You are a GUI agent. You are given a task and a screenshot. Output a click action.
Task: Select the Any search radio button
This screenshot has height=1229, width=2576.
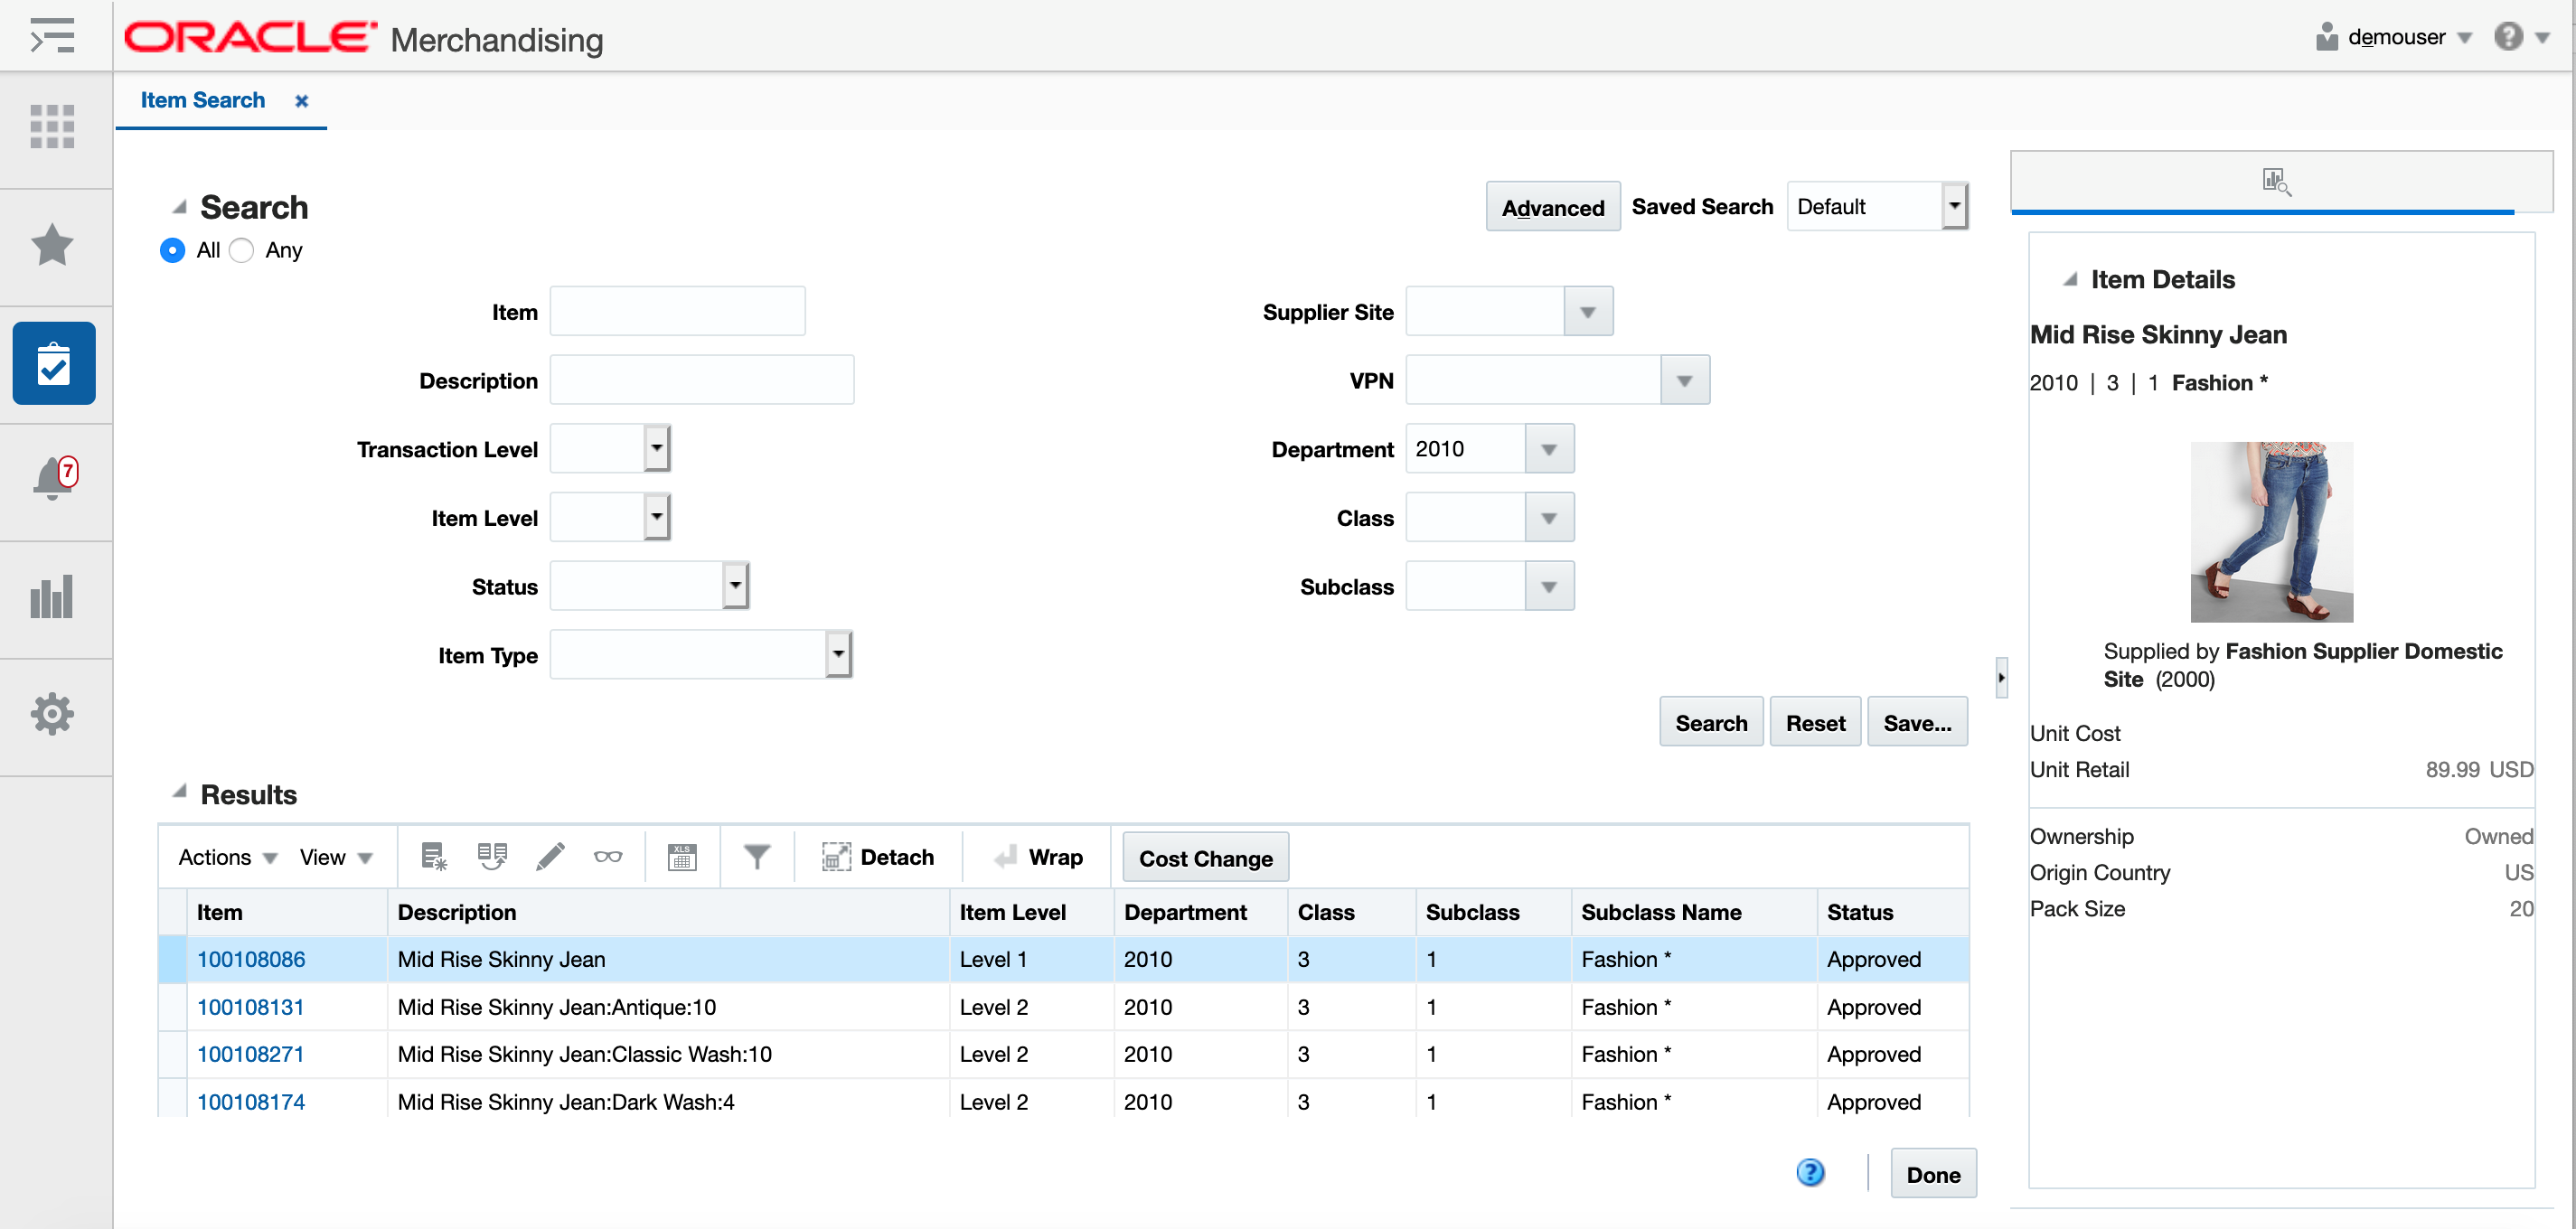pyautogui.click(x=240, y=250)
